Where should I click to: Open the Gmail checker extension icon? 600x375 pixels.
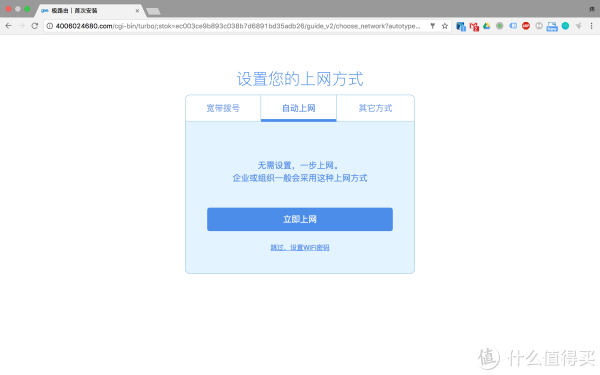point(474,26)
